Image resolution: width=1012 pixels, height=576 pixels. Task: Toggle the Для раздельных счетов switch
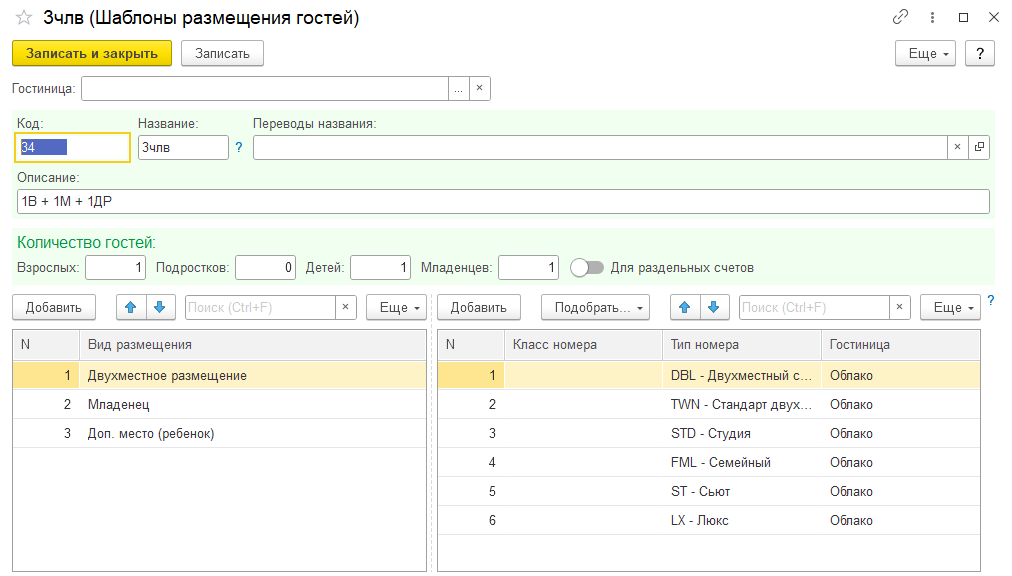pyautogui.click(x=587, y=268)
